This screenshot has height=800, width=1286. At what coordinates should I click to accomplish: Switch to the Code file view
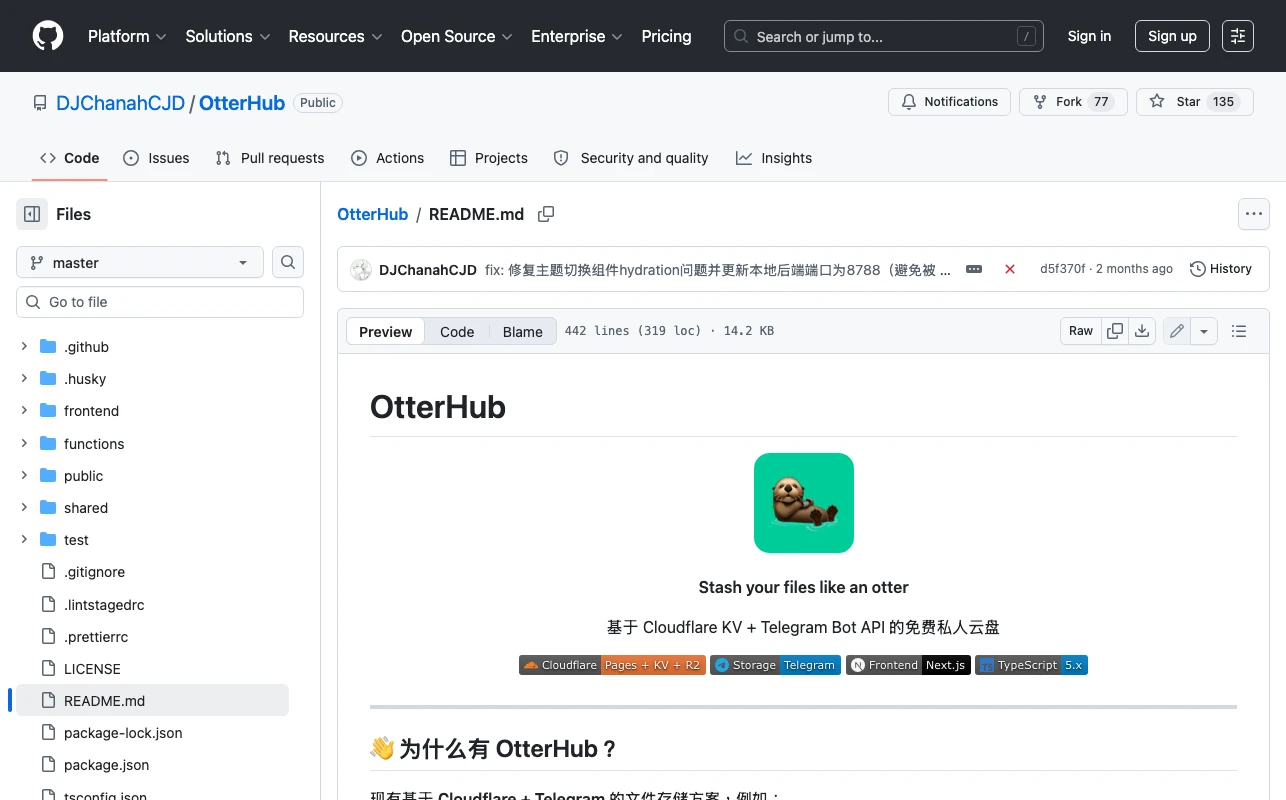pos(457,332)
